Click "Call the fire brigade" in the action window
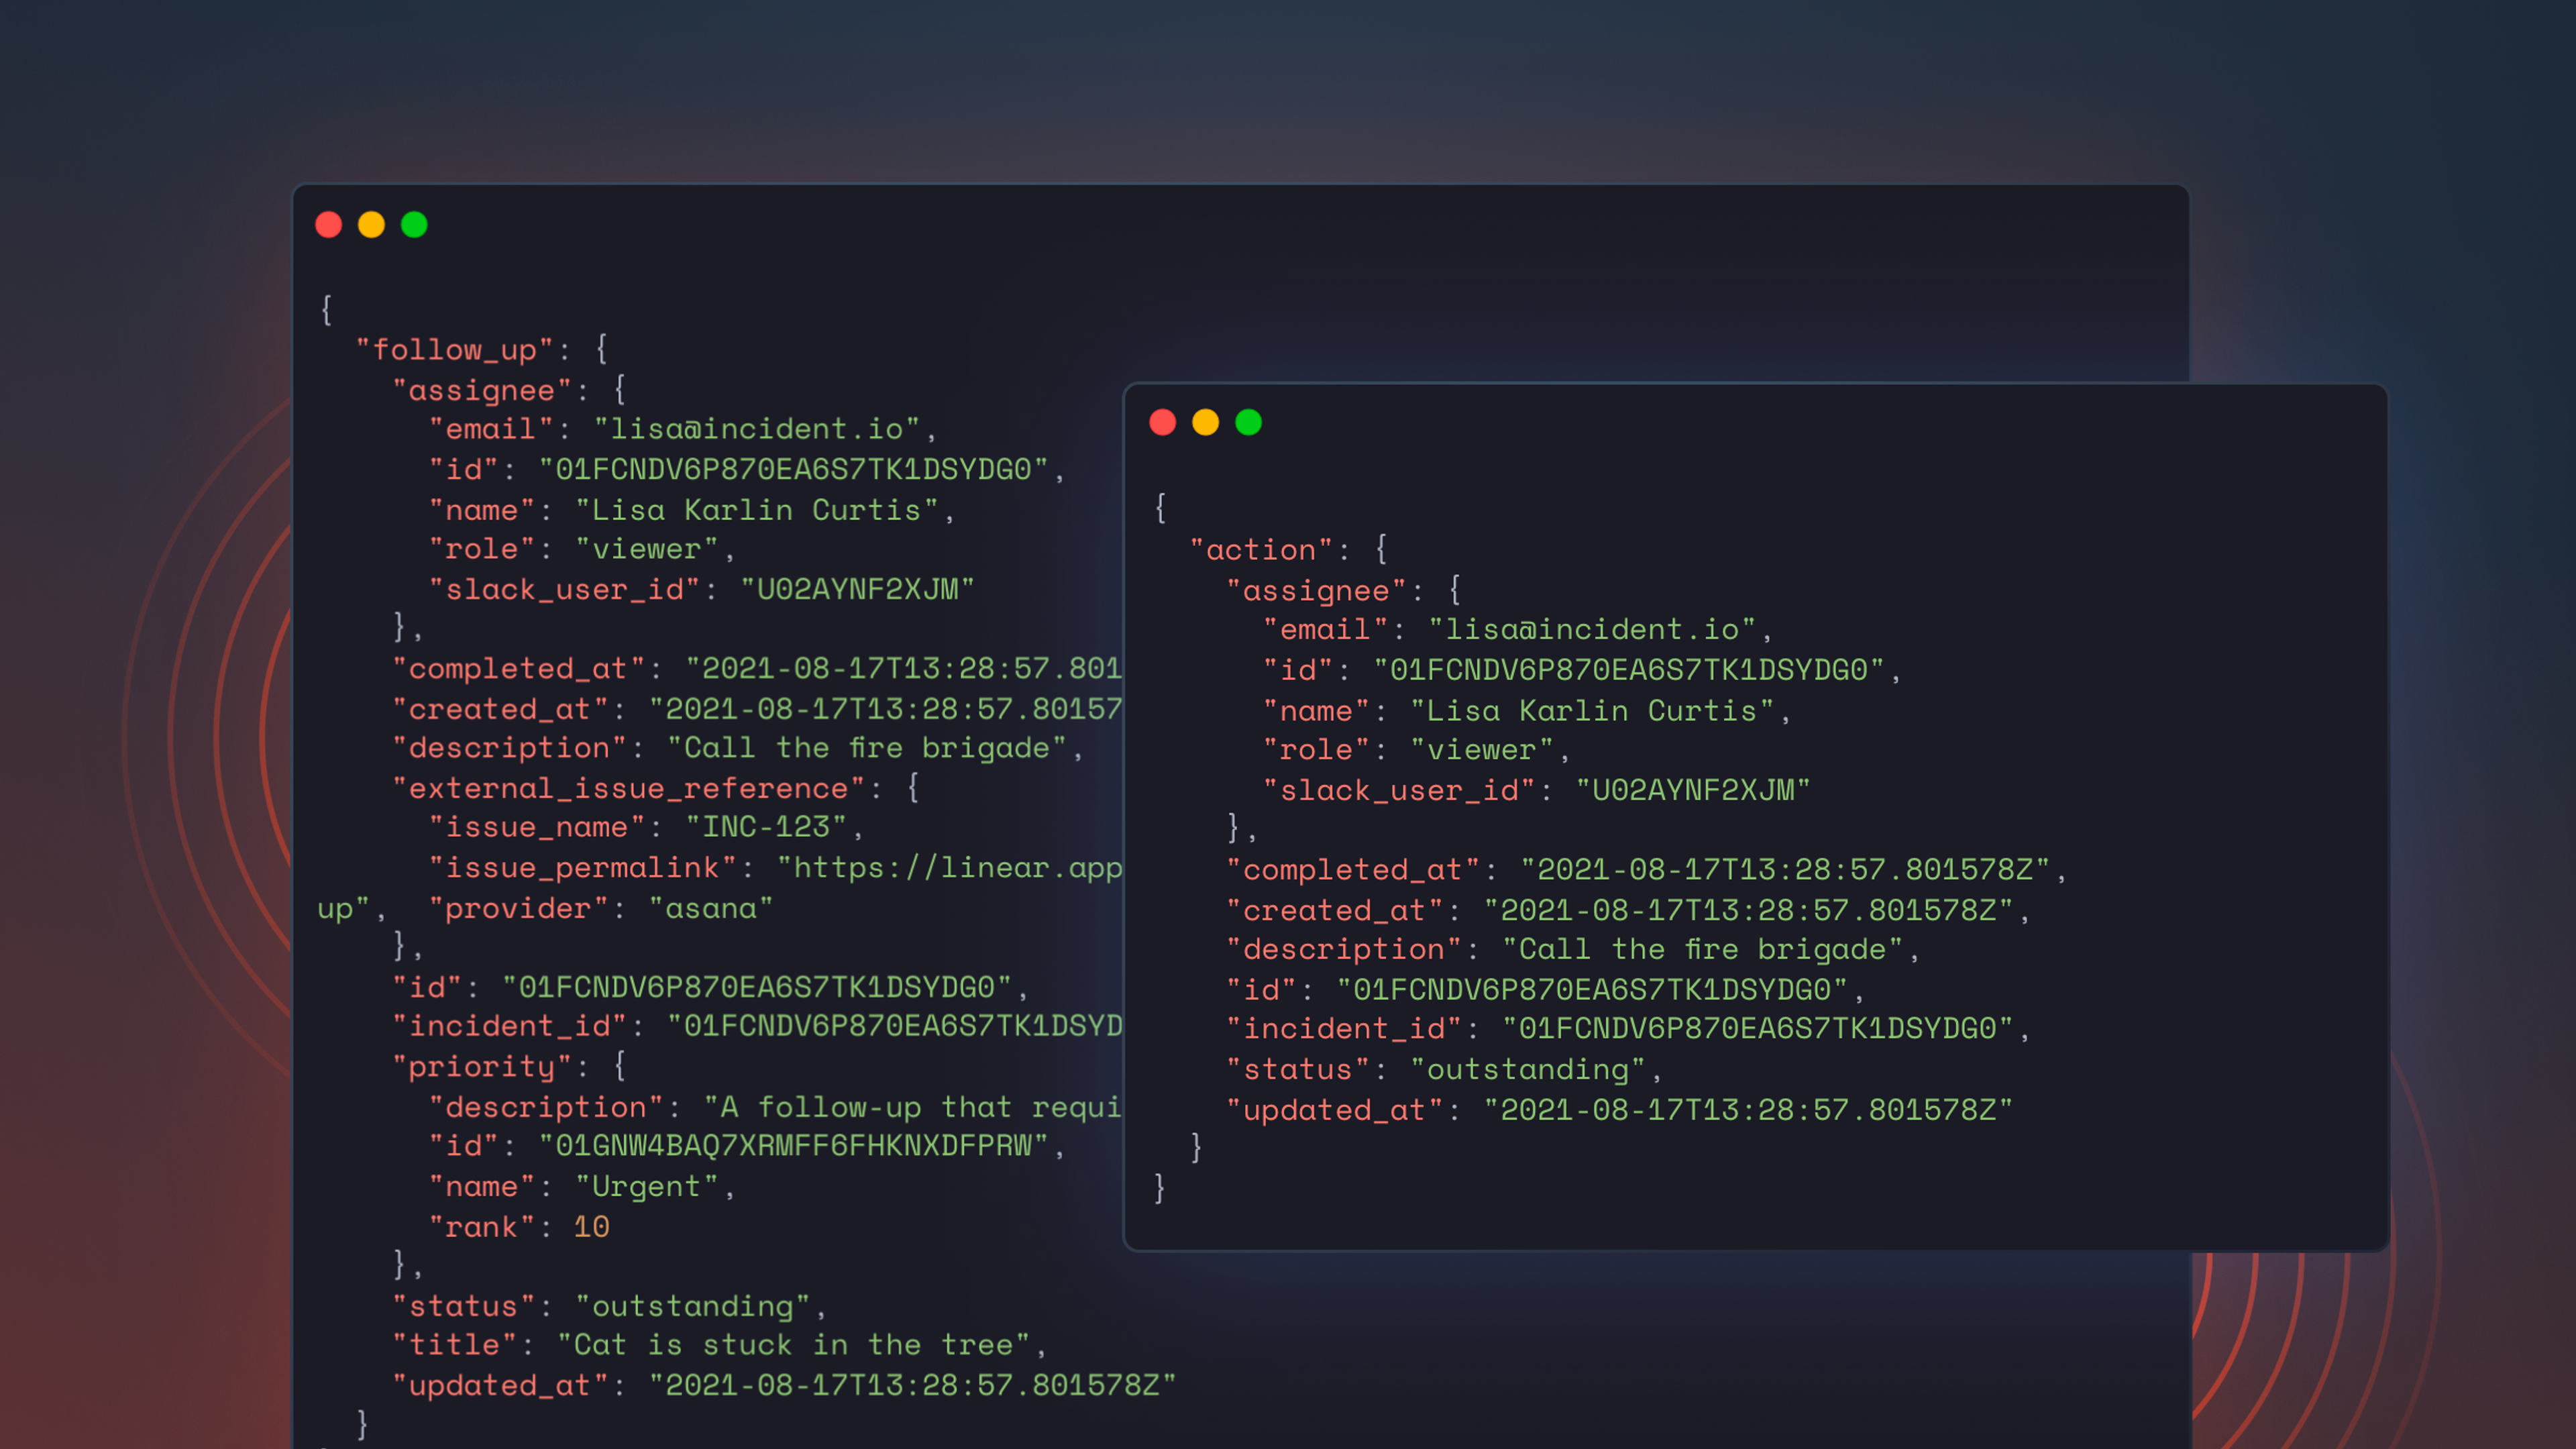The image size is (2576, 1449). (x=1703, y=949)
